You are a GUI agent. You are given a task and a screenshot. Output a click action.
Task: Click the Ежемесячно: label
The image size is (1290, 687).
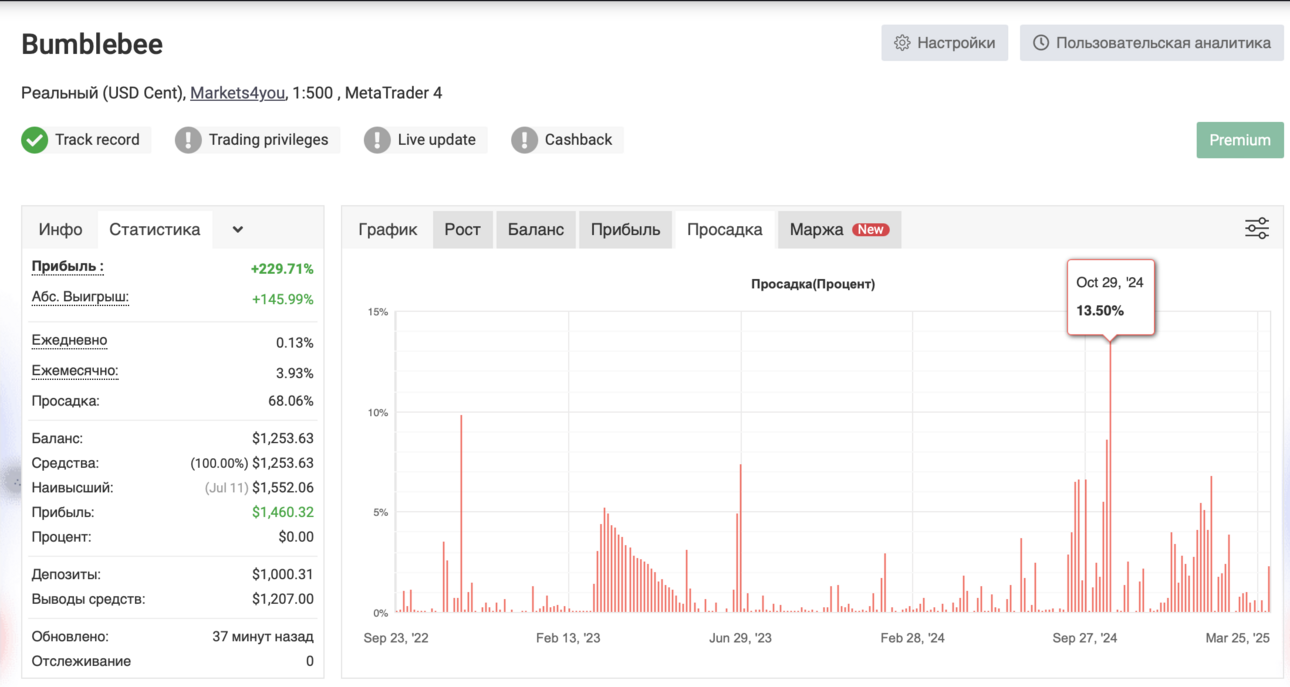point(75,371)
